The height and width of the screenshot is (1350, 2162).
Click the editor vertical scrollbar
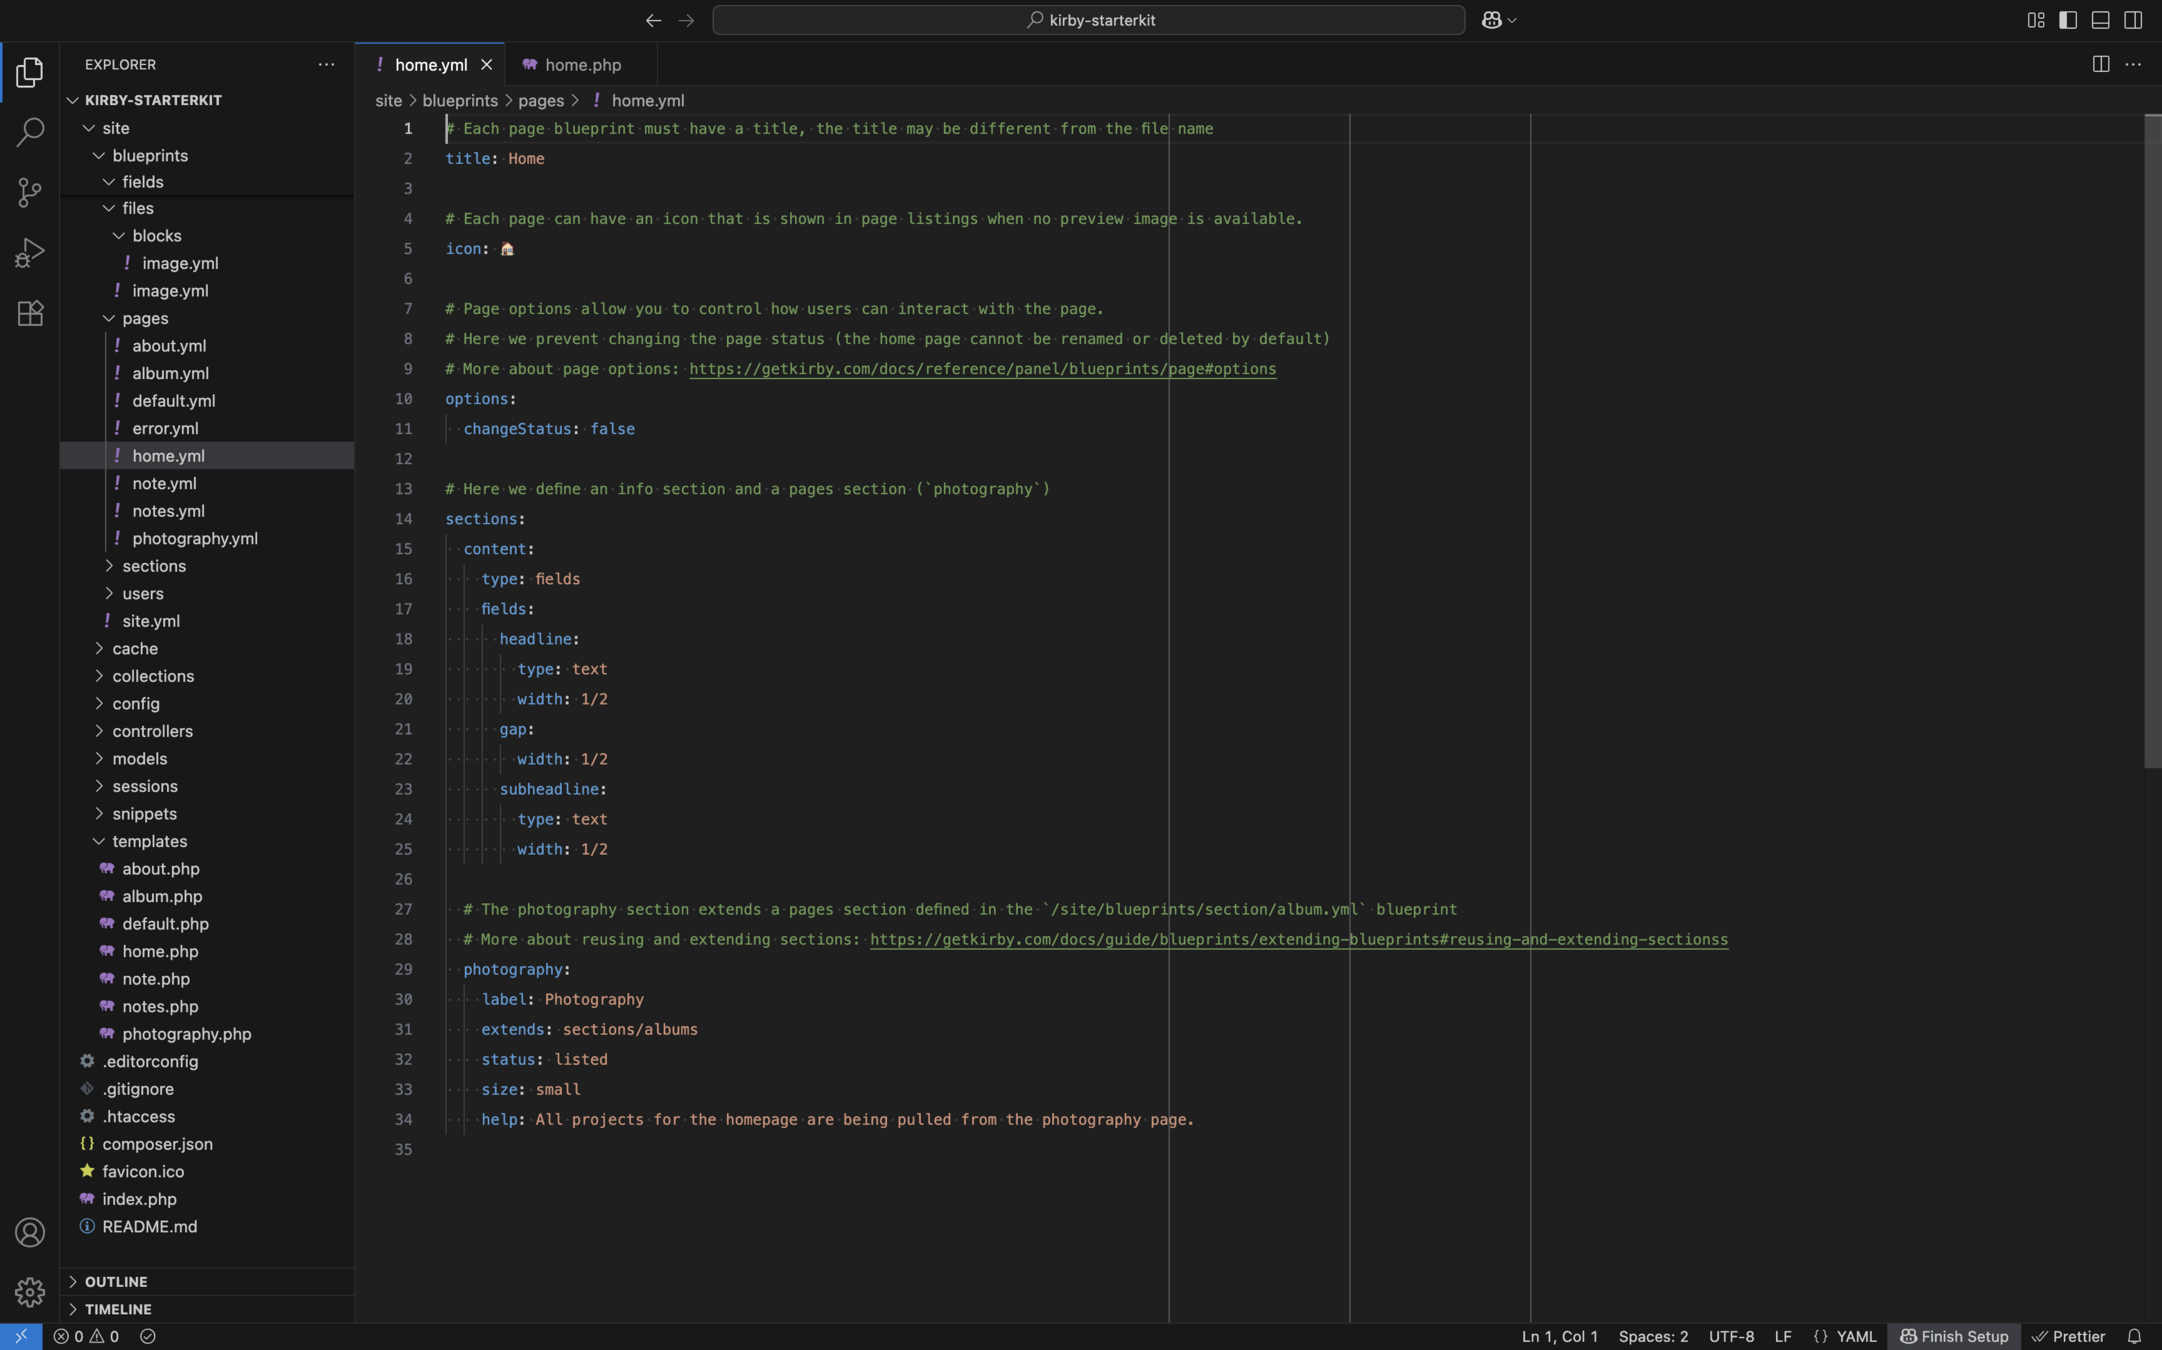[x=2151, y=440]
